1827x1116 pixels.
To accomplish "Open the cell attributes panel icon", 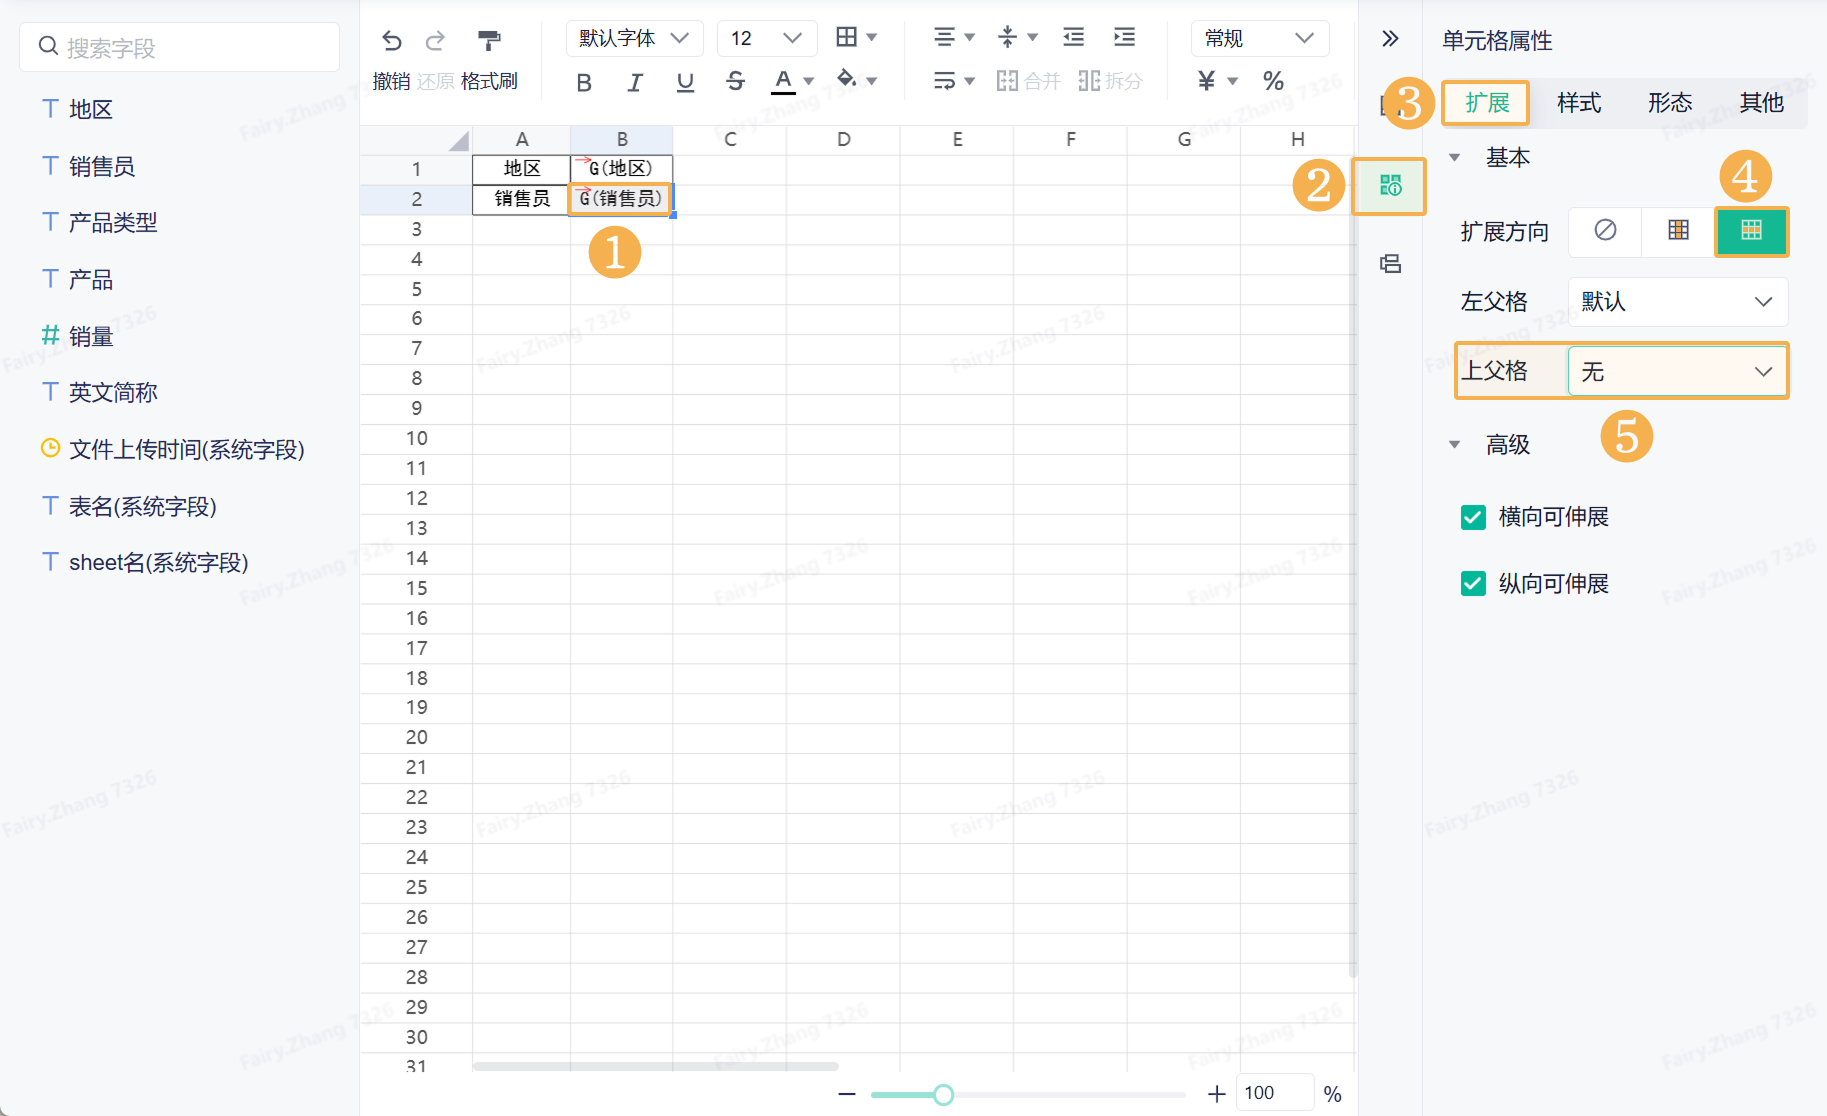I will (x=1390, y=186).
